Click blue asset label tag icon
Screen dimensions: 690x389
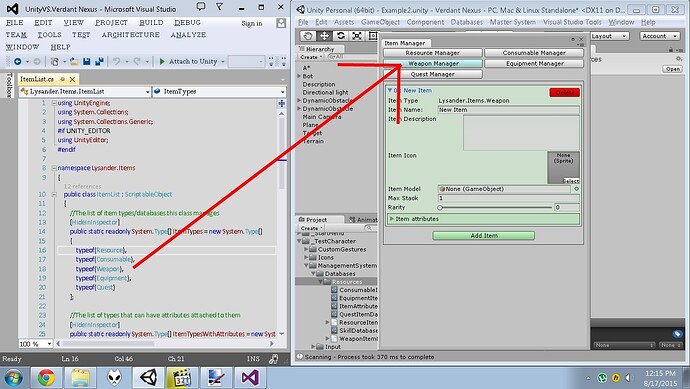tap(677, 334)
